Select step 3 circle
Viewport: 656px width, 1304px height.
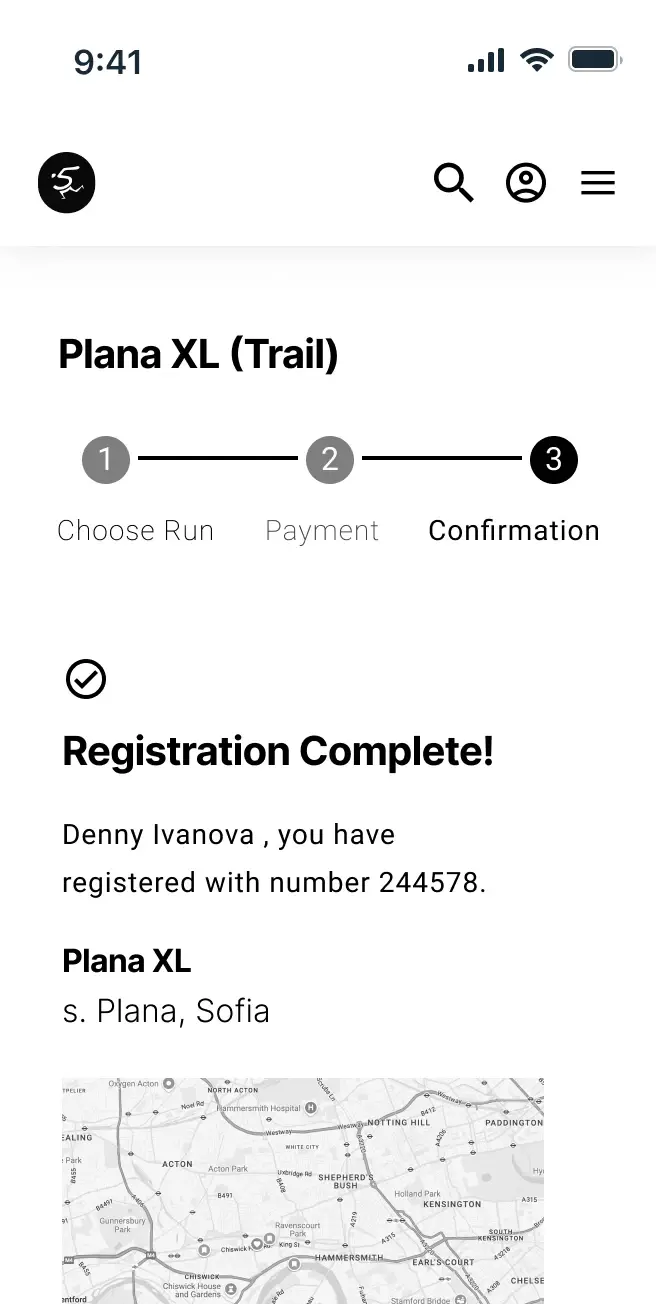coord(554,460)
